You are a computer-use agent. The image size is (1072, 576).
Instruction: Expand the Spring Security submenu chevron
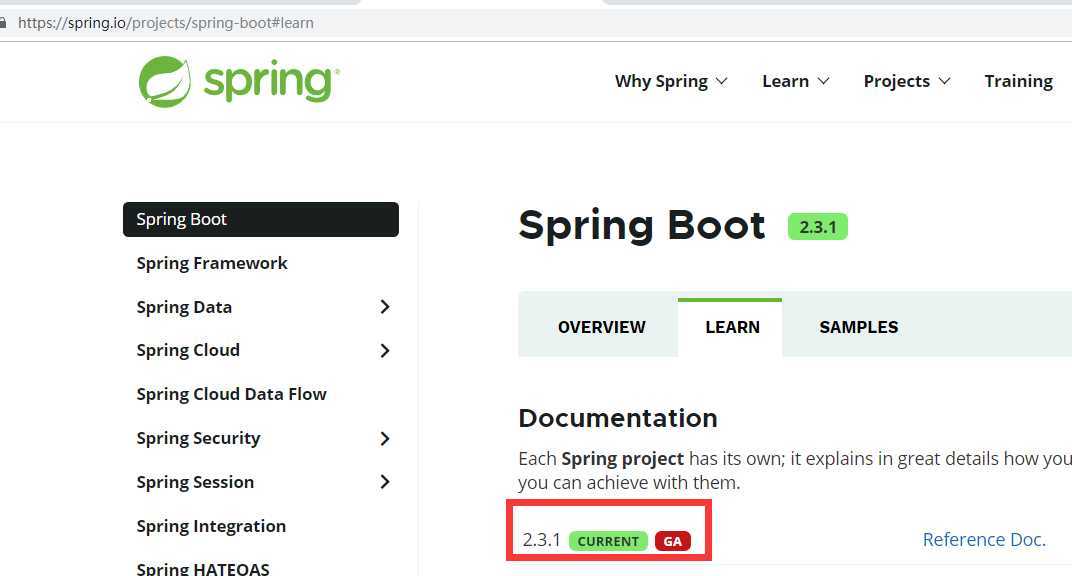385,439
